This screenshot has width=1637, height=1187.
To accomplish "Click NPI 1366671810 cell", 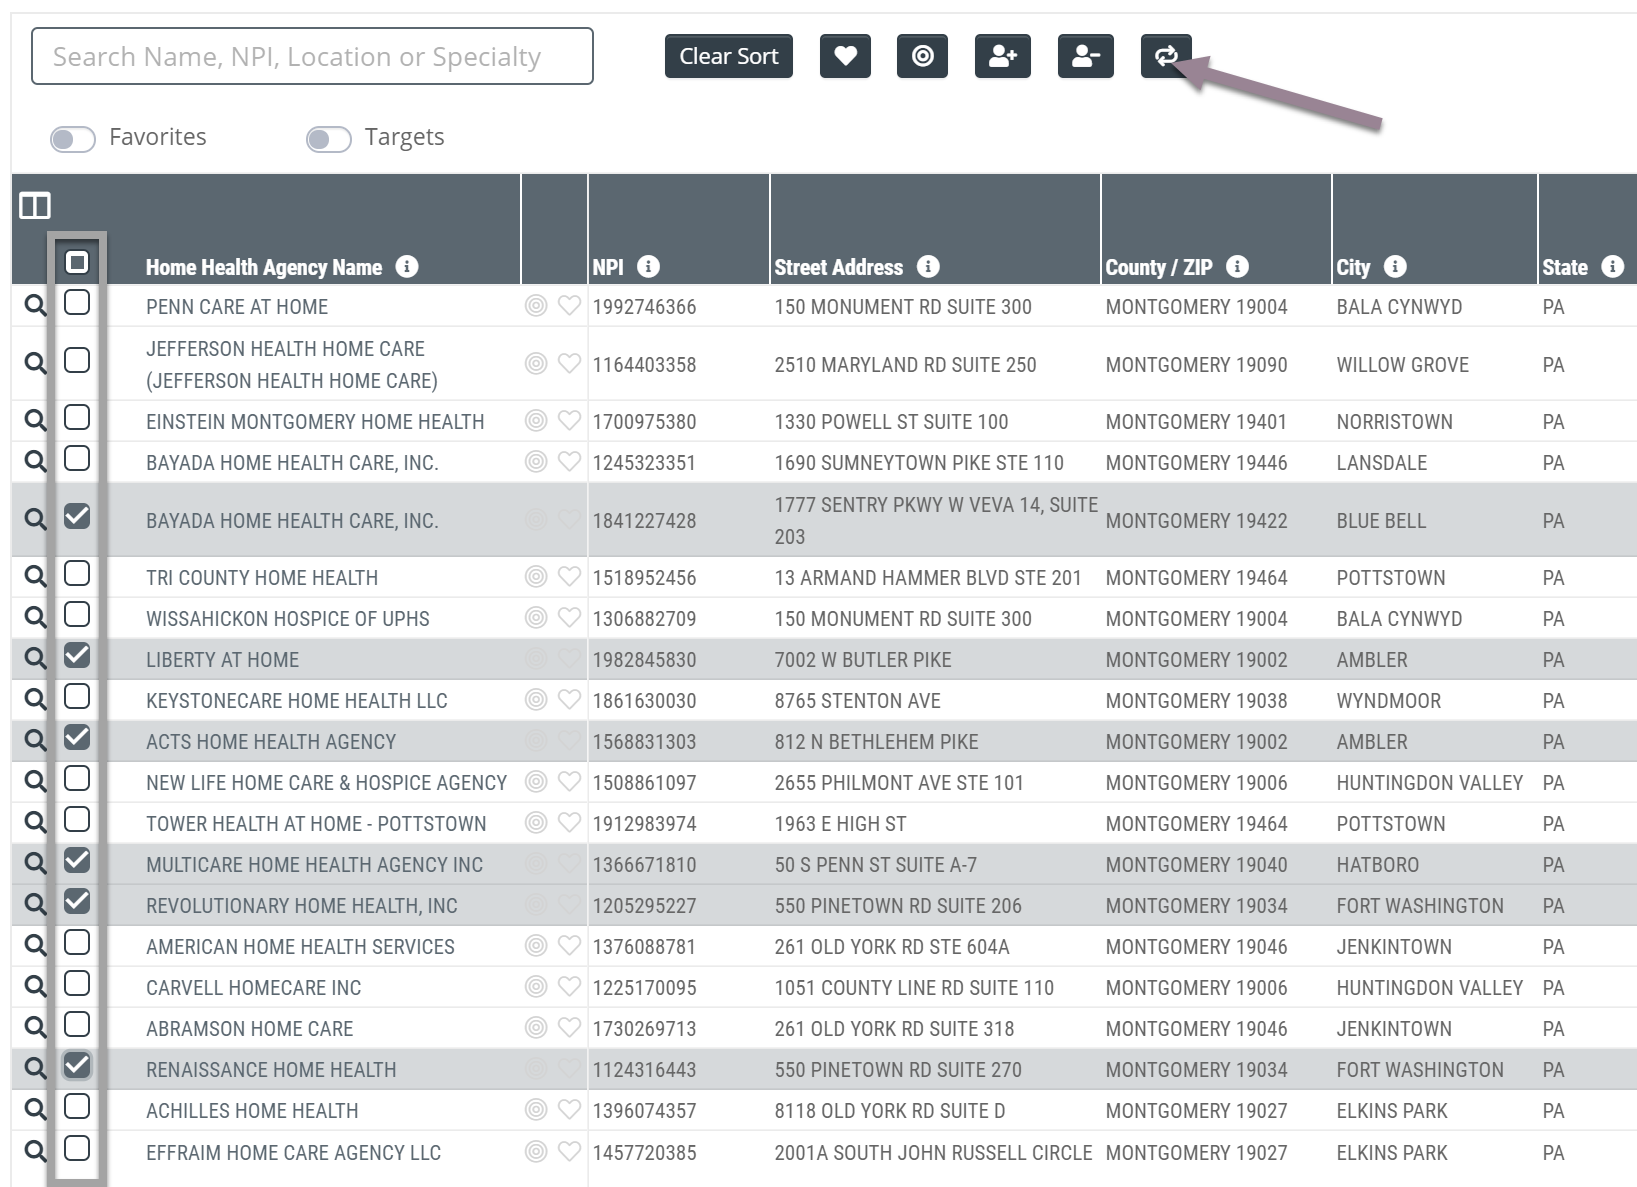I will point(644,865).
